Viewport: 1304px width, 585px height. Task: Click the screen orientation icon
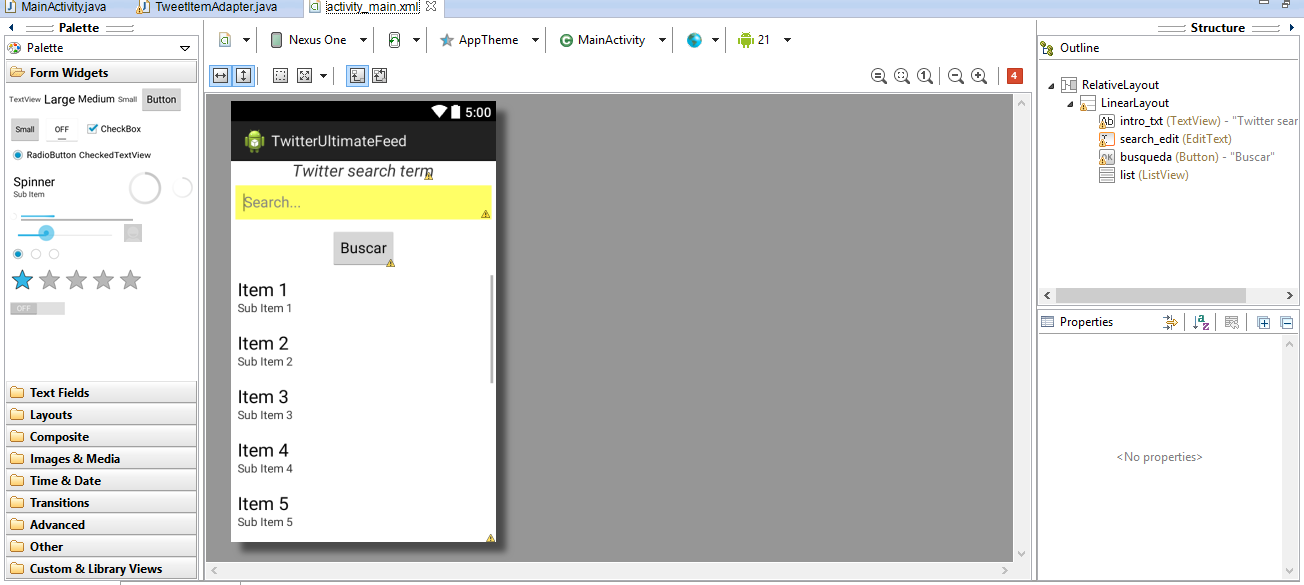(x=394, y=40)
